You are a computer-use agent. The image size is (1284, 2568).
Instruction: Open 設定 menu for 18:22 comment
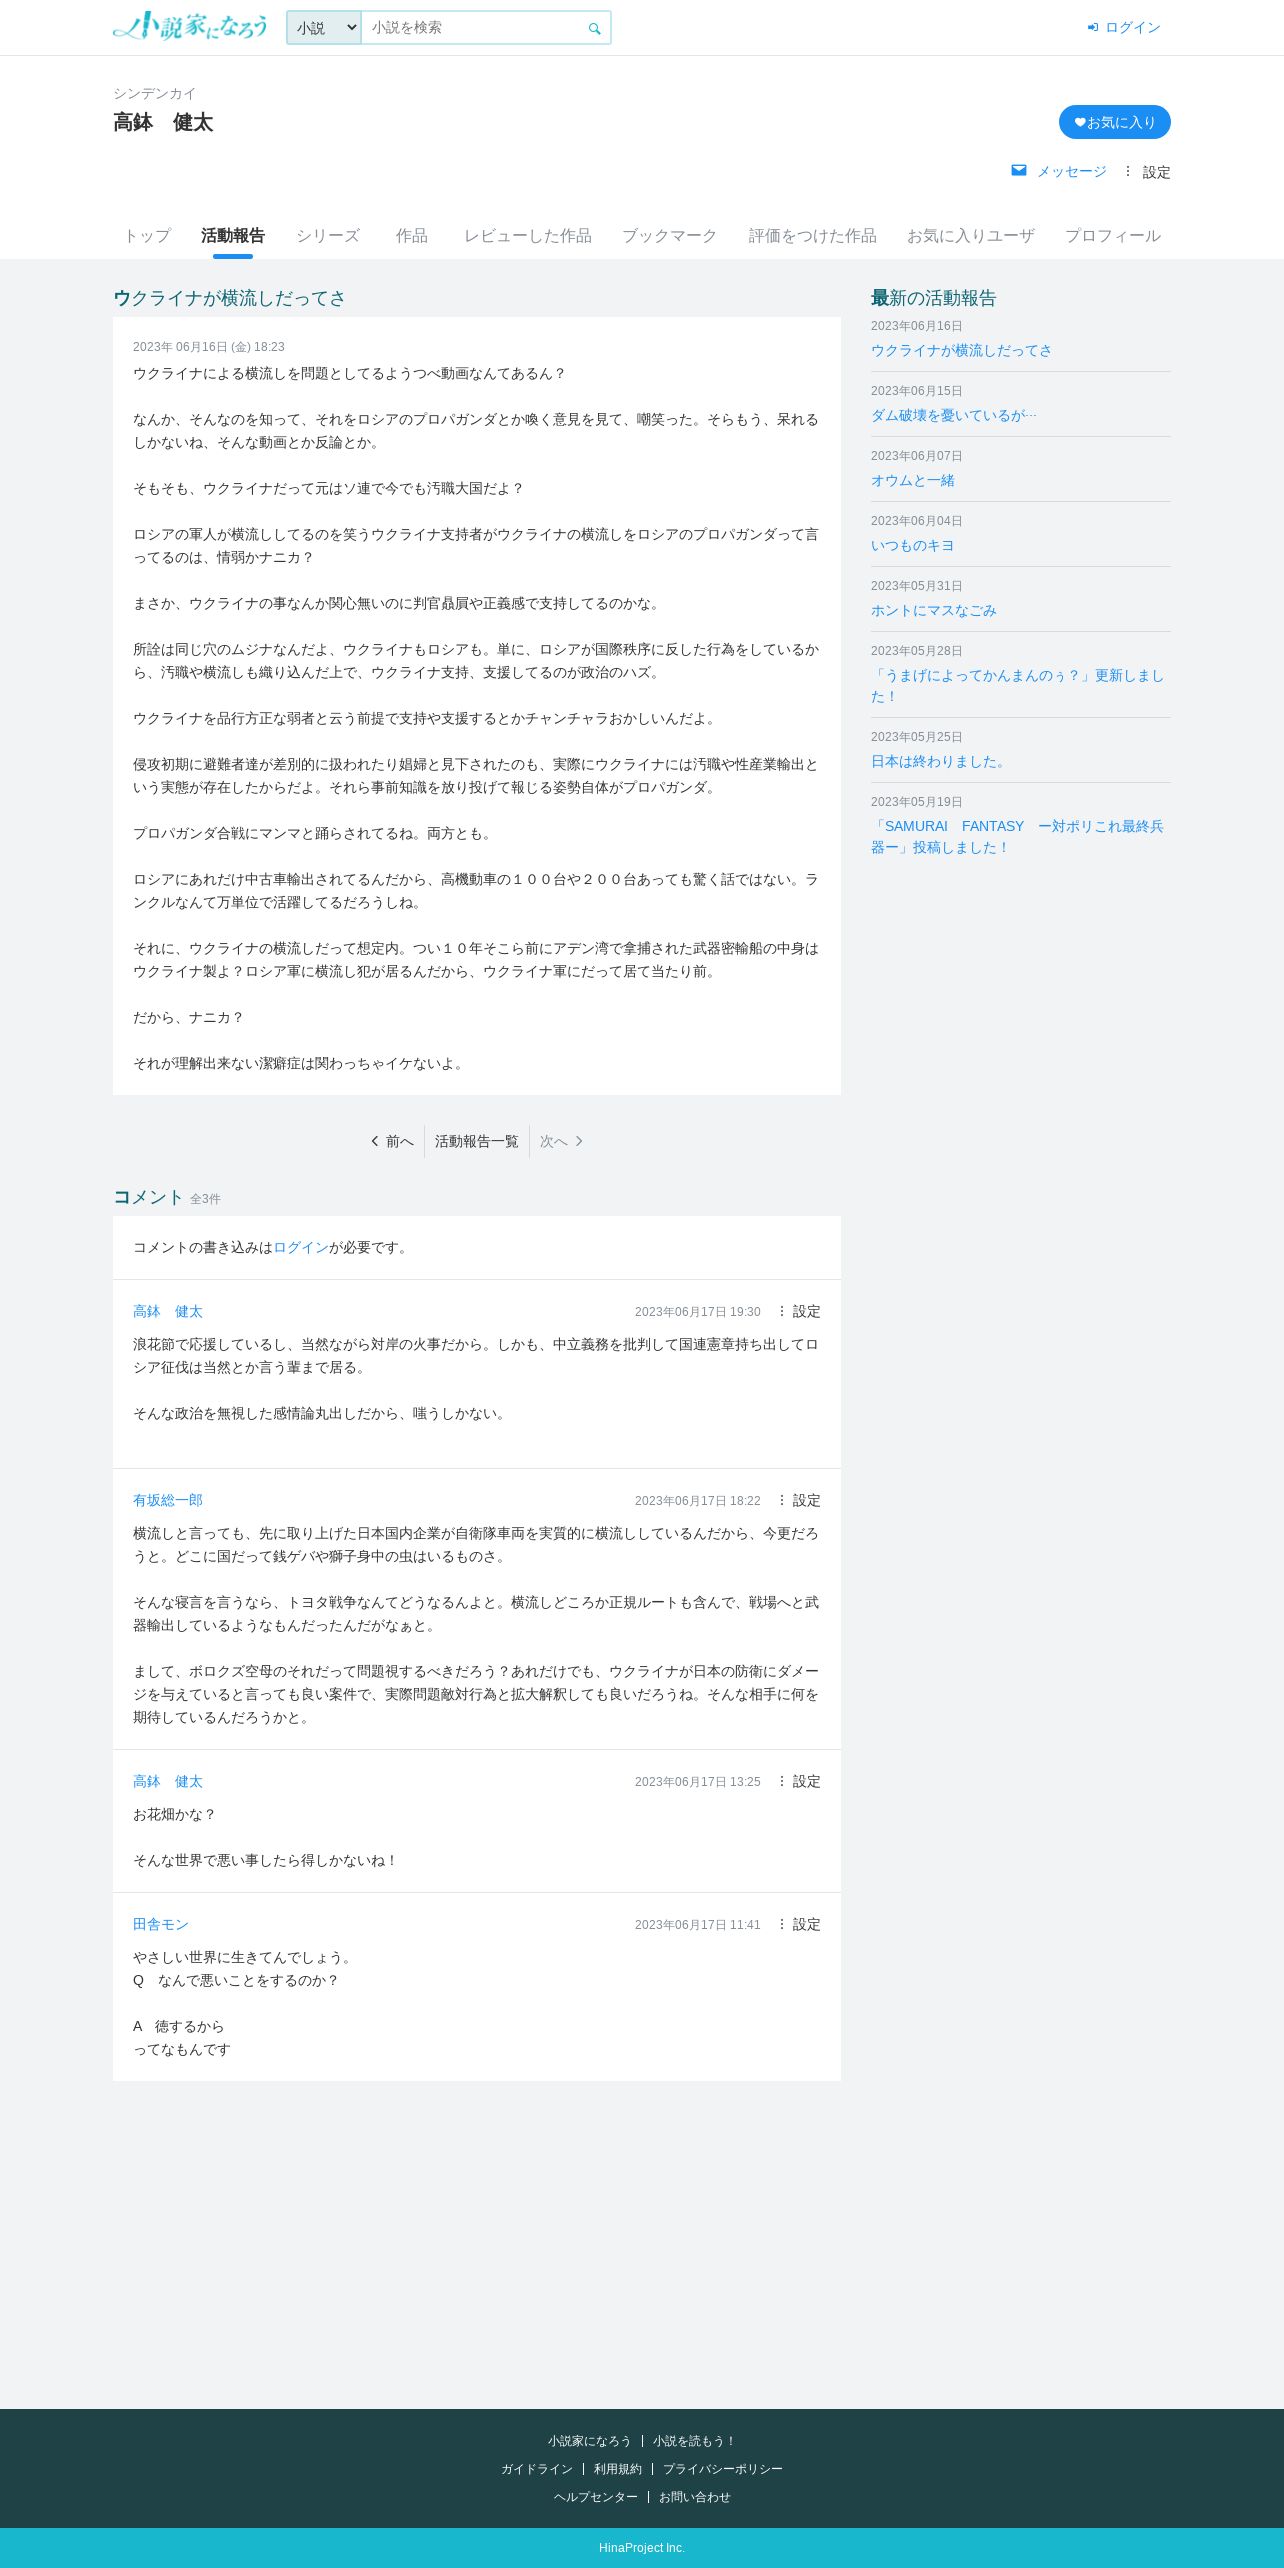(798, 1500)
